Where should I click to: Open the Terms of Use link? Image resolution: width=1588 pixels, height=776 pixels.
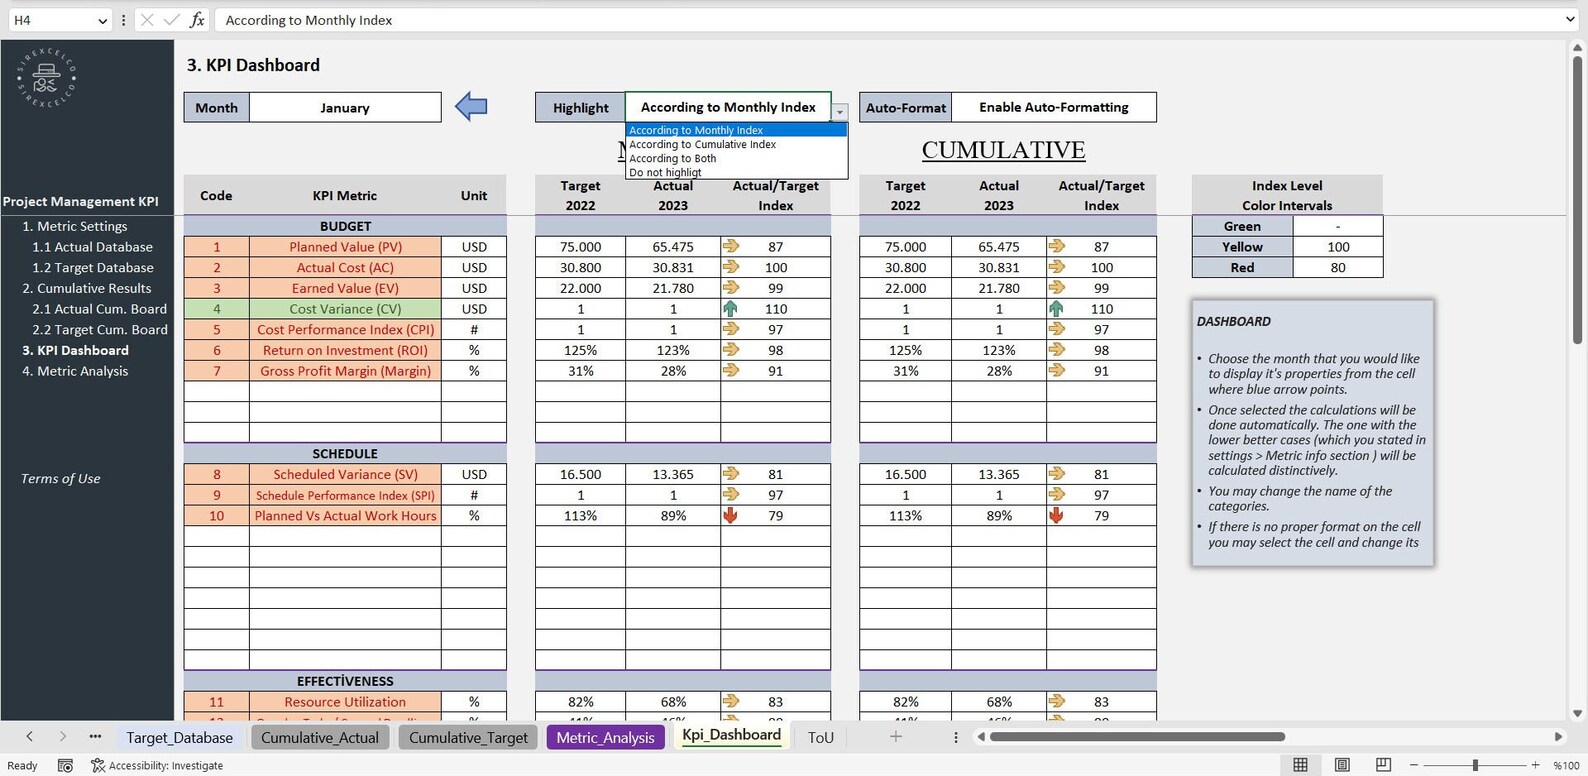pyautogui.click(x=60, y=479)
